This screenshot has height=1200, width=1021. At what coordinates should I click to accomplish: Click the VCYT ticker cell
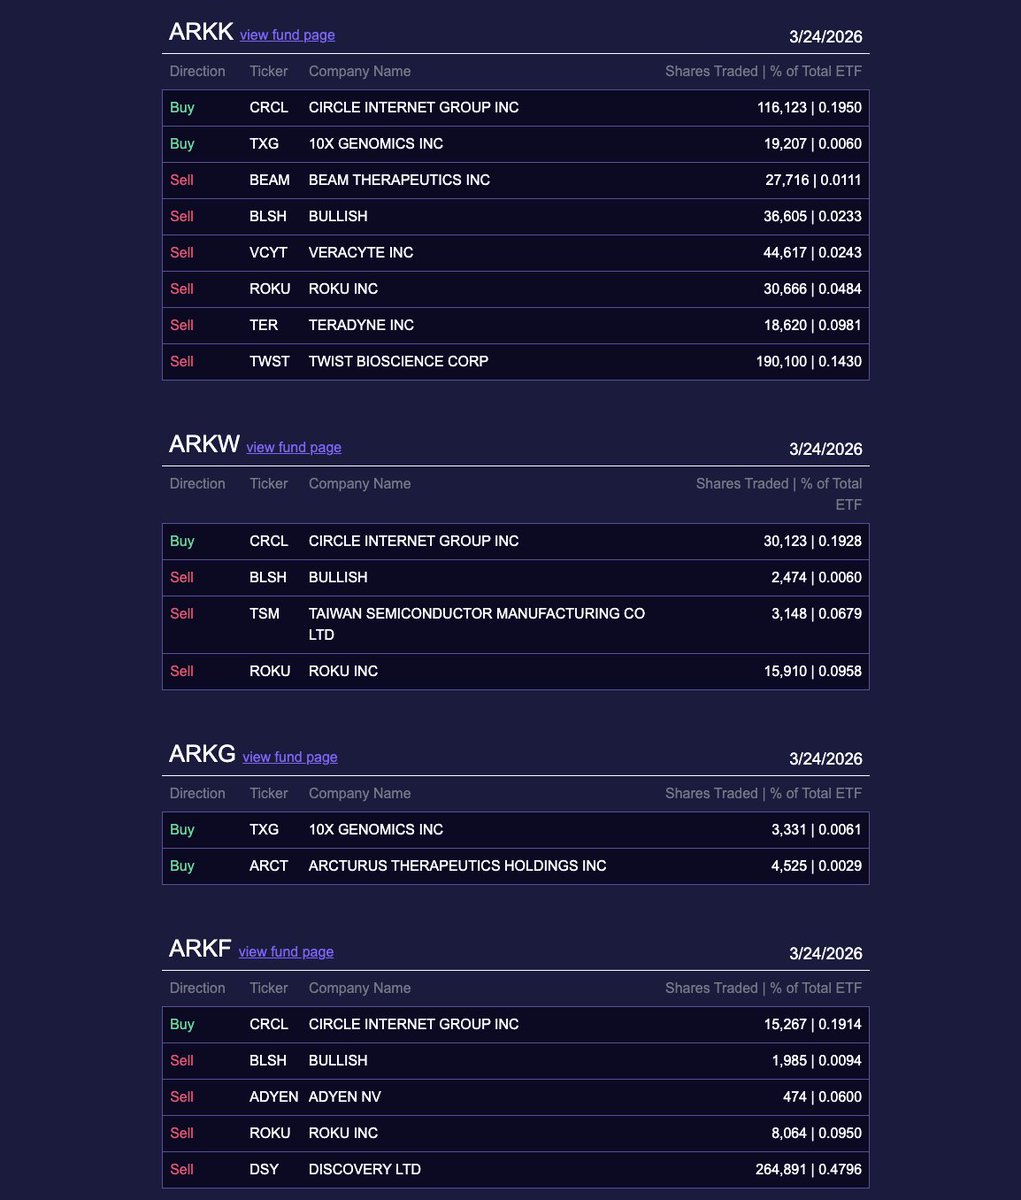(x=268, y=252)
